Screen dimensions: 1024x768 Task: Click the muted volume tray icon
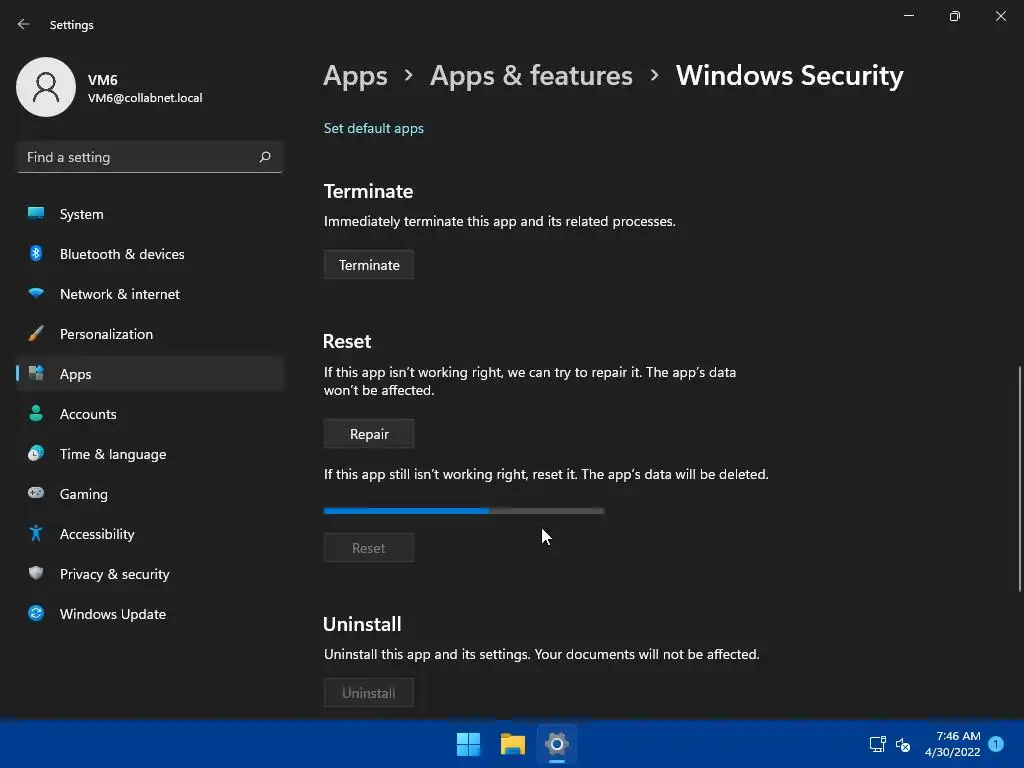tap(903, 744)
